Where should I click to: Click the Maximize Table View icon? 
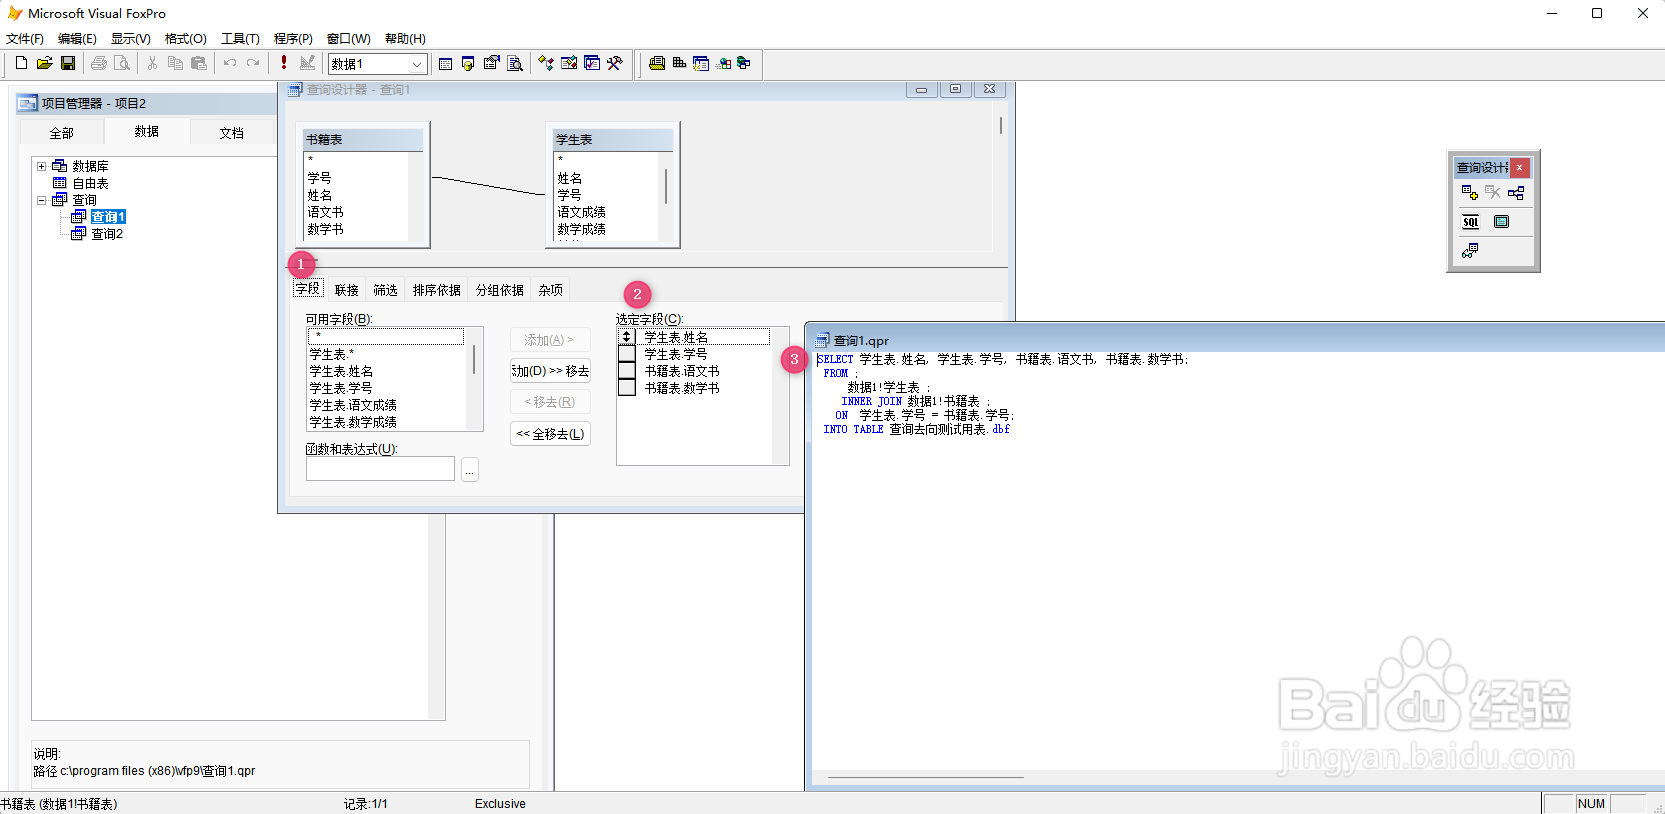click(1501, 222)
